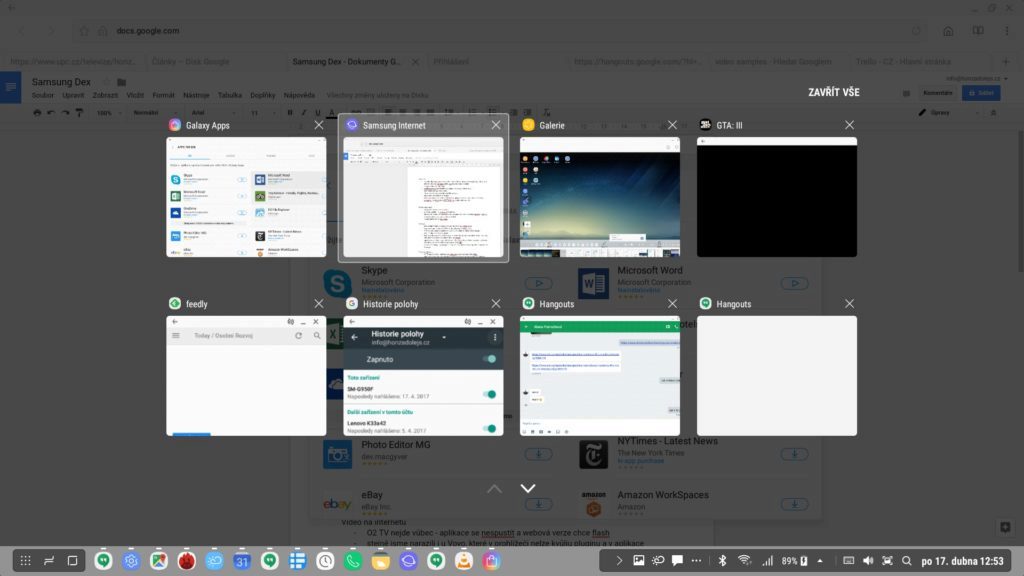Close the feedly window card
This screenshot has height=576, width=1024.
(x=318, y=304)
